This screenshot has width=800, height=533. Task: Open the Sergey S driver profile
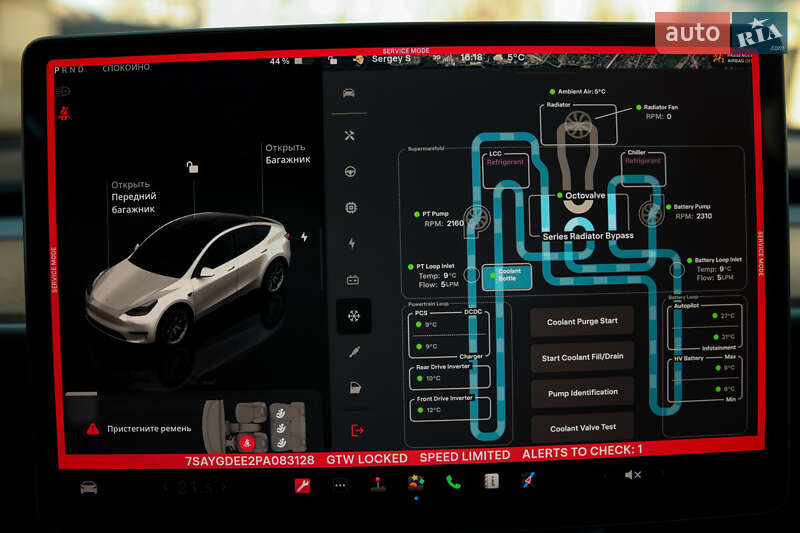pyautogui.click(x=391, y=59)
